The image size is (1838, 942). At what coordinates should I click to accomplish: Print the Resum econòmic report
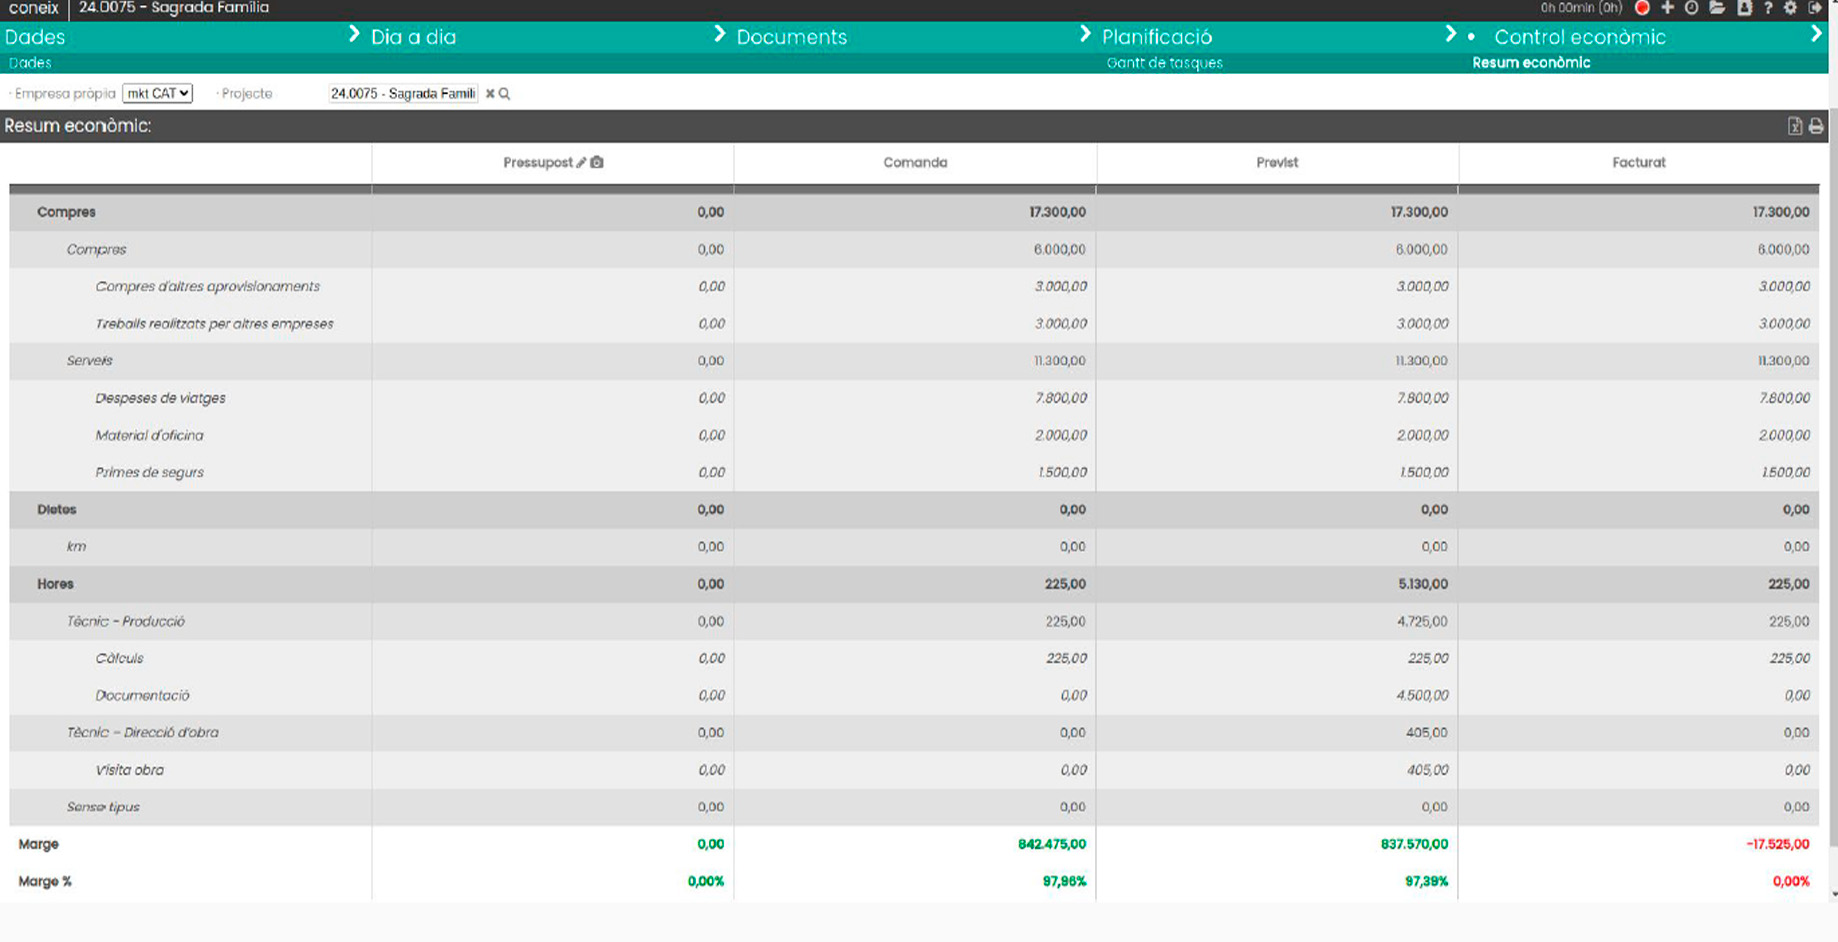click(x=1816, y=126)
